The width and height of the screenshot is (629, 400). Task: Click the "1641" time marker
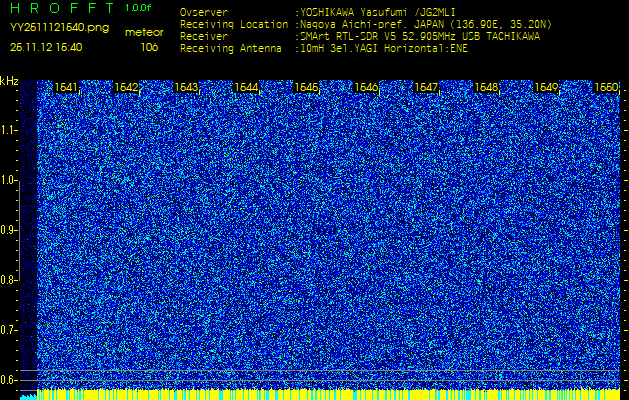pyautogui.click(x=66, y=87)
